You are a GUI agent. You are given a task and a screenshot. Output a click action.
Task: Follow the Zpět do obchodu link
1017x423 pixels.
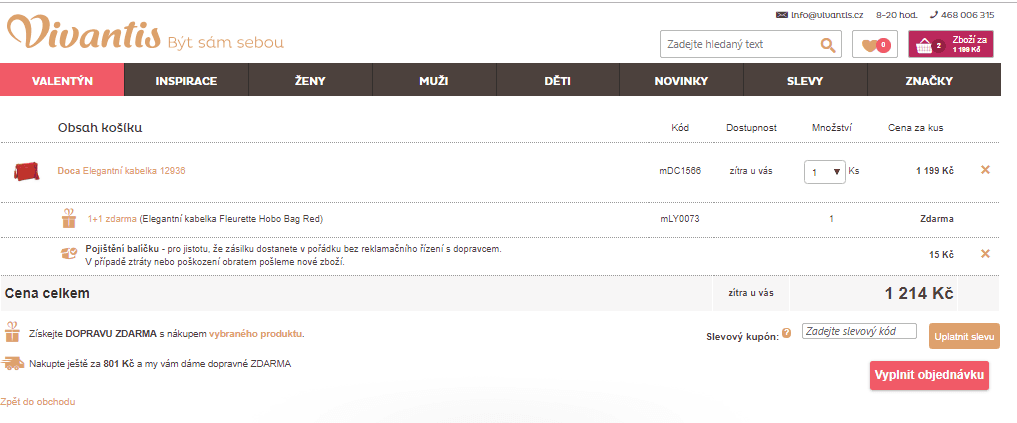[x=38, y=402]
